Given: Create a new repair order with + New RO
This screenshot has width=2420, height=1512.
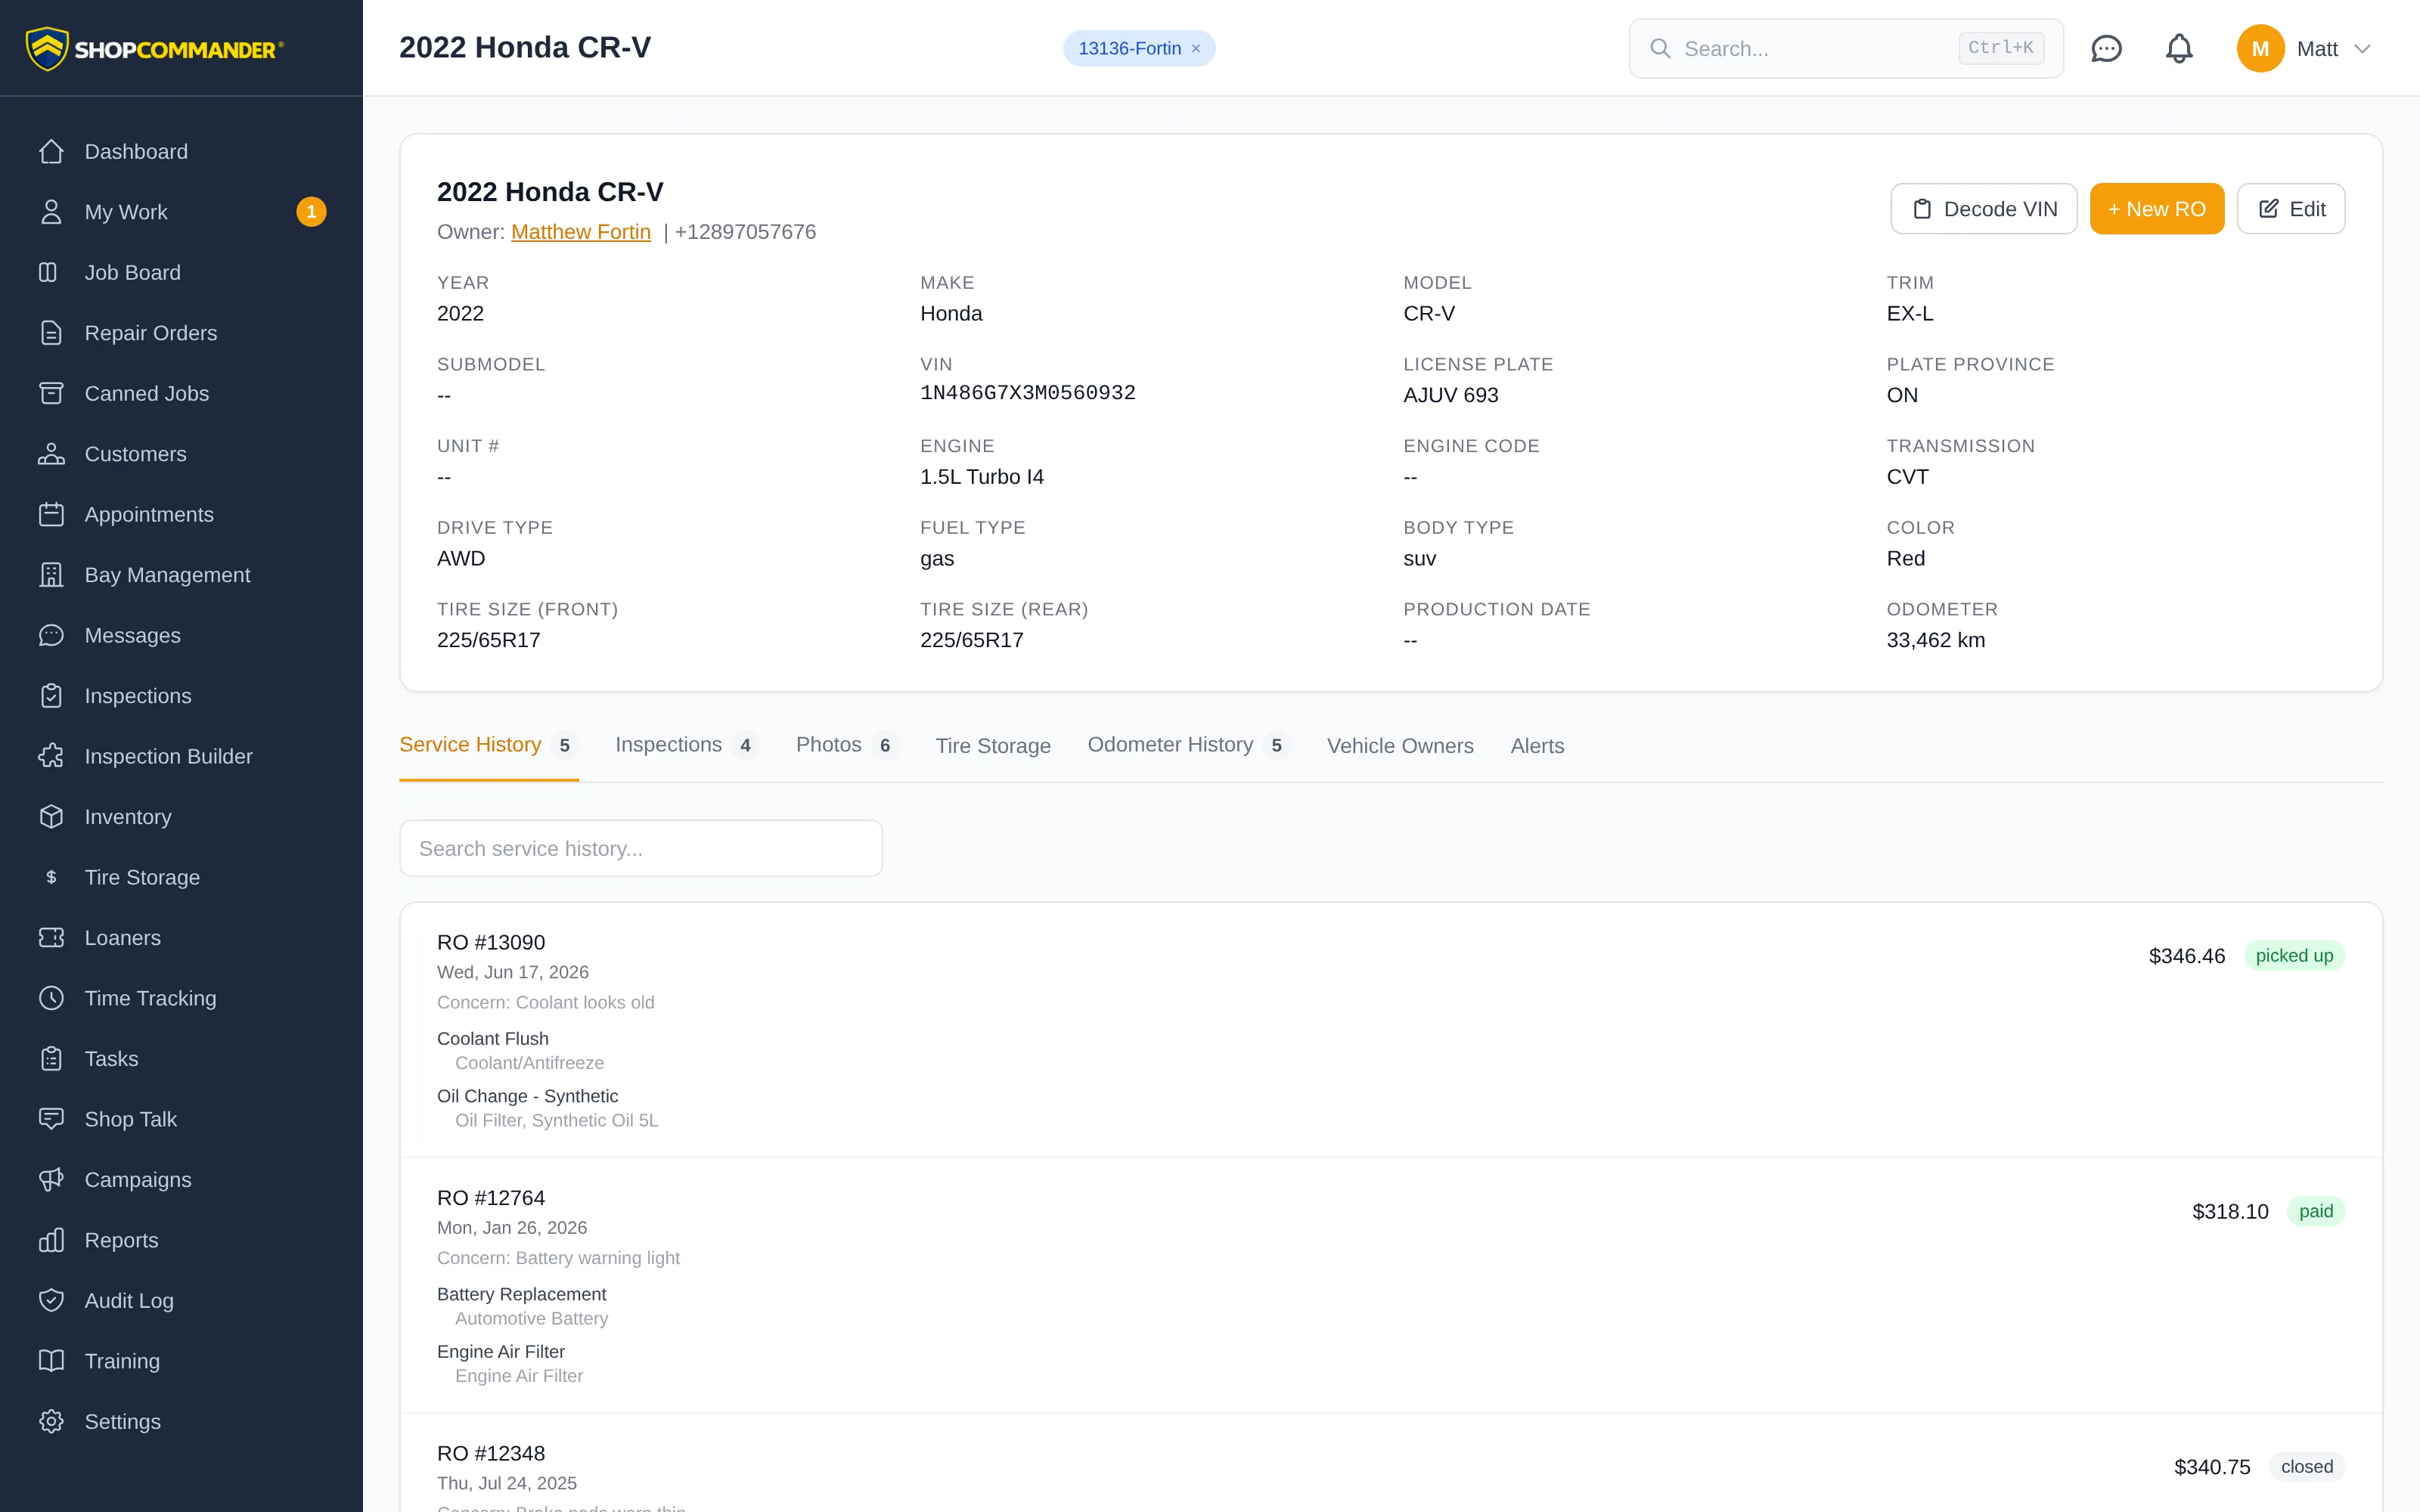Looking at the screenshot, I should [x=2156, y=209].
